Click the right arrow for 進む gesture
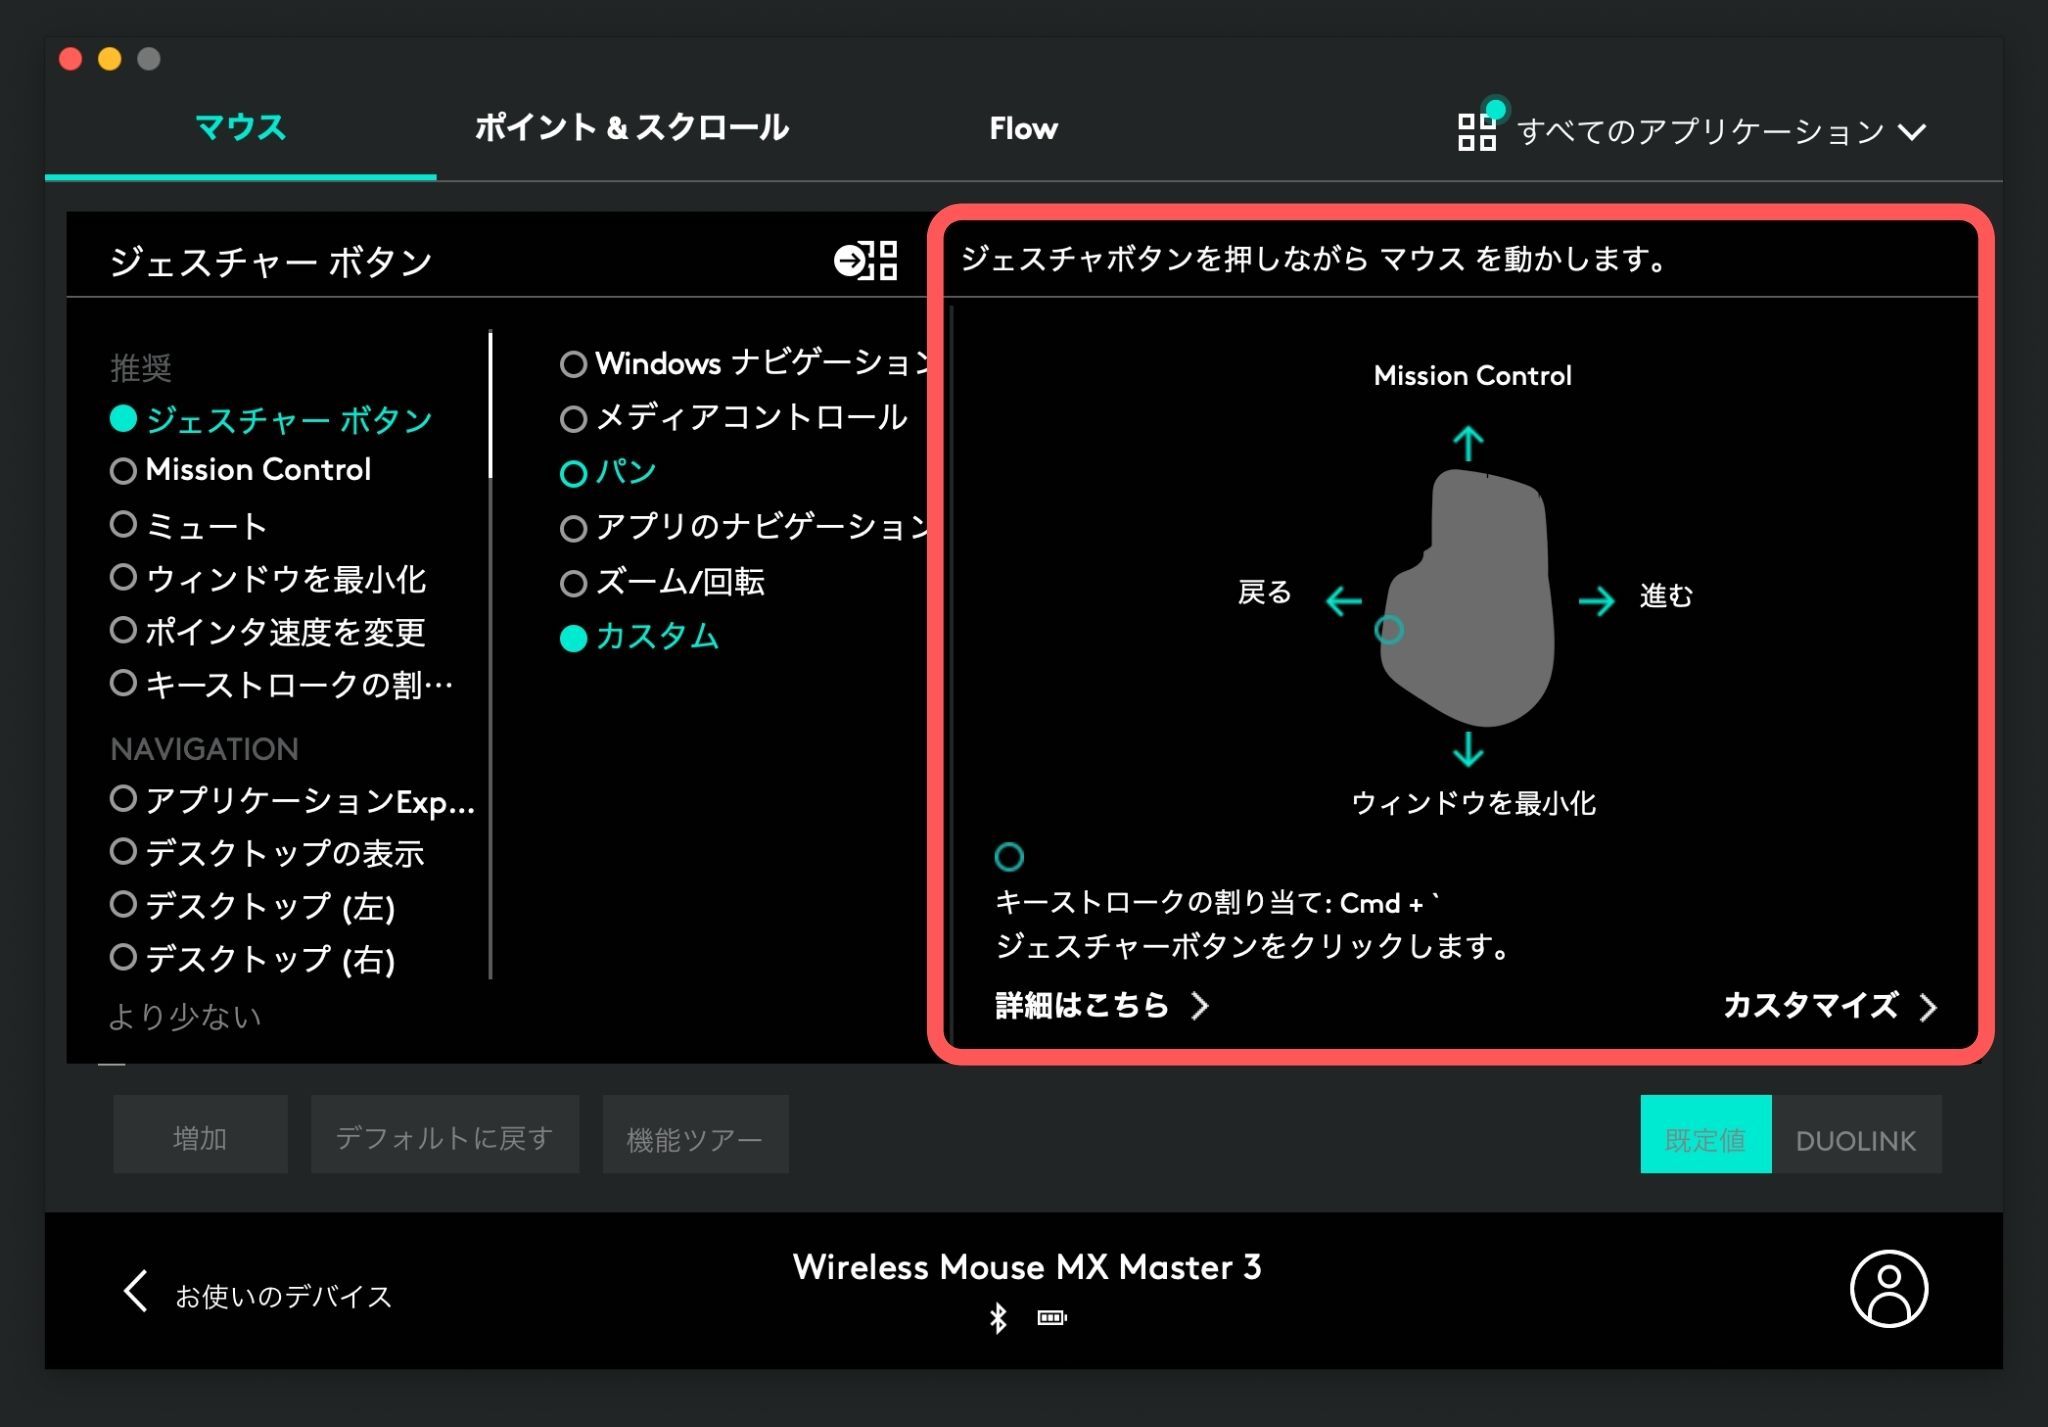The height and width of the screenshot is (1427, 2048). 1596,600
